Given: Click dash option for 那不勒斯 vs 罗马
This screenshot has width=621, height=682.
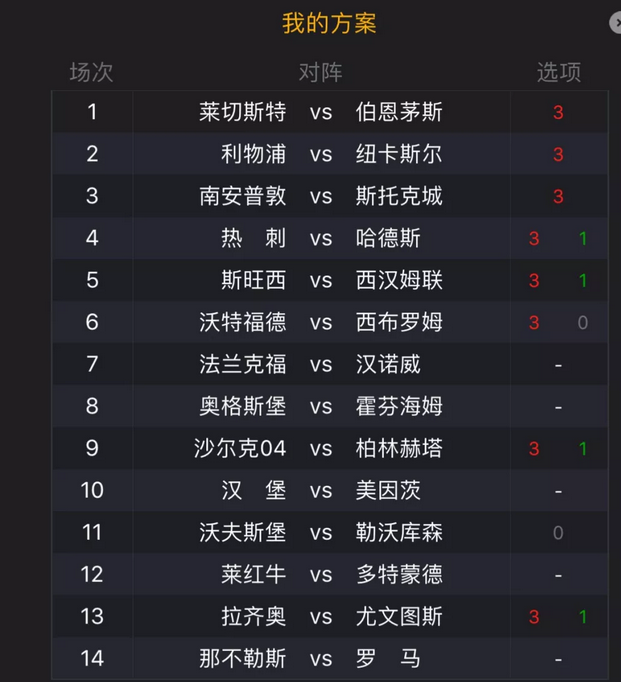Looking at the screenshot, I should [558, 660].
